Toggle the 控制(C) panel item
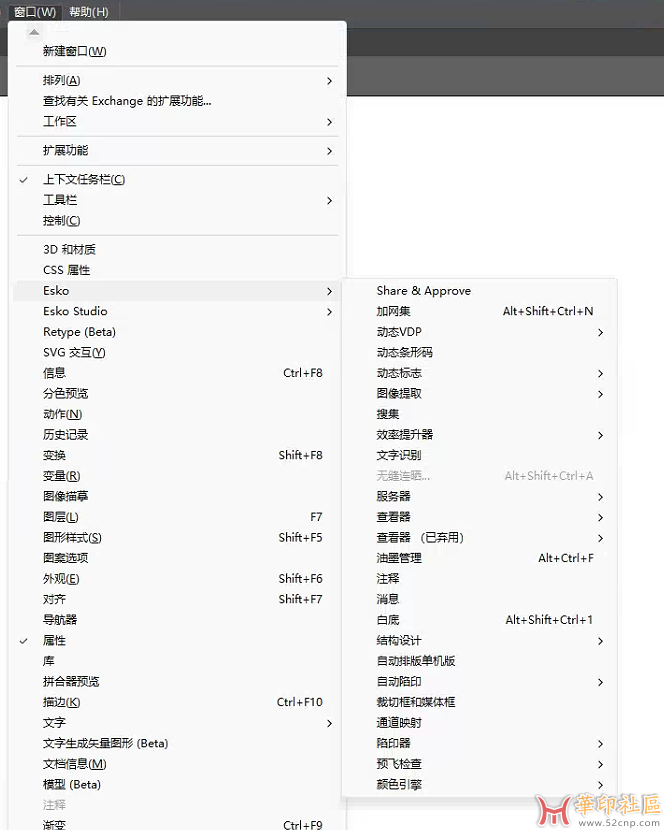 [177, 221]
